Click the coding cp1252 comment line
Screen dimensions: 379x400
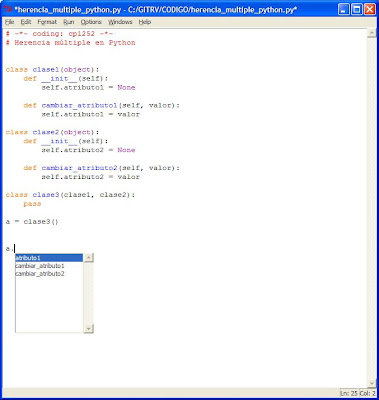pos(59,34)
